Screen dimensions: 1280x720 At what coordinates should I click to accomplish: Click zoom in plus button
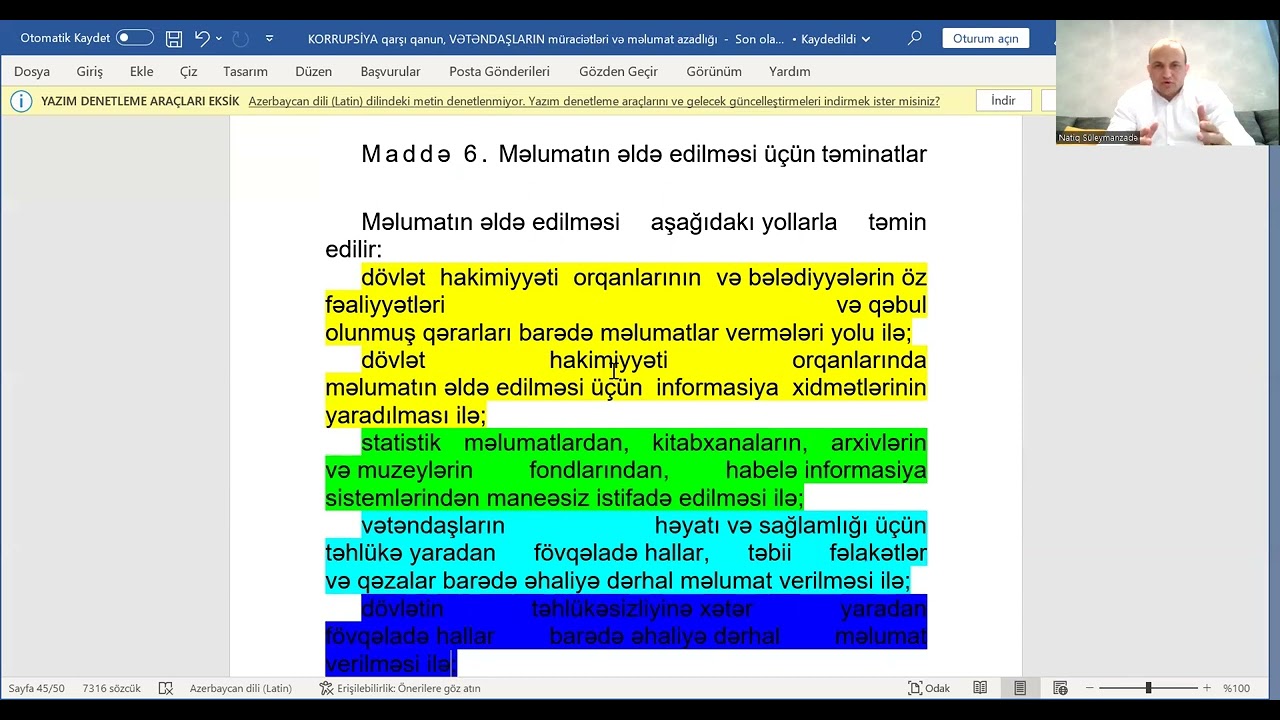(x=1207, y=688)
